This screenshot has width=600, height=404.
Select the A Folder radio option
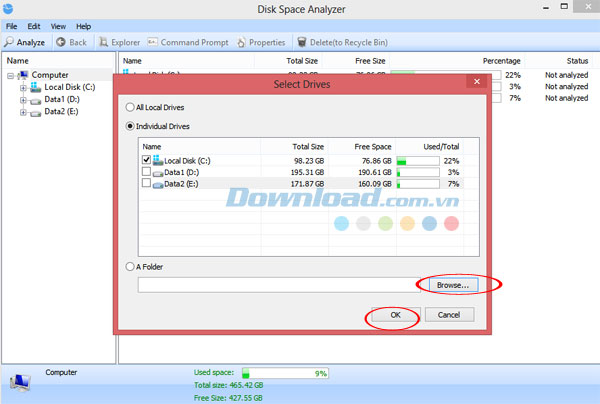coord(128,266)
